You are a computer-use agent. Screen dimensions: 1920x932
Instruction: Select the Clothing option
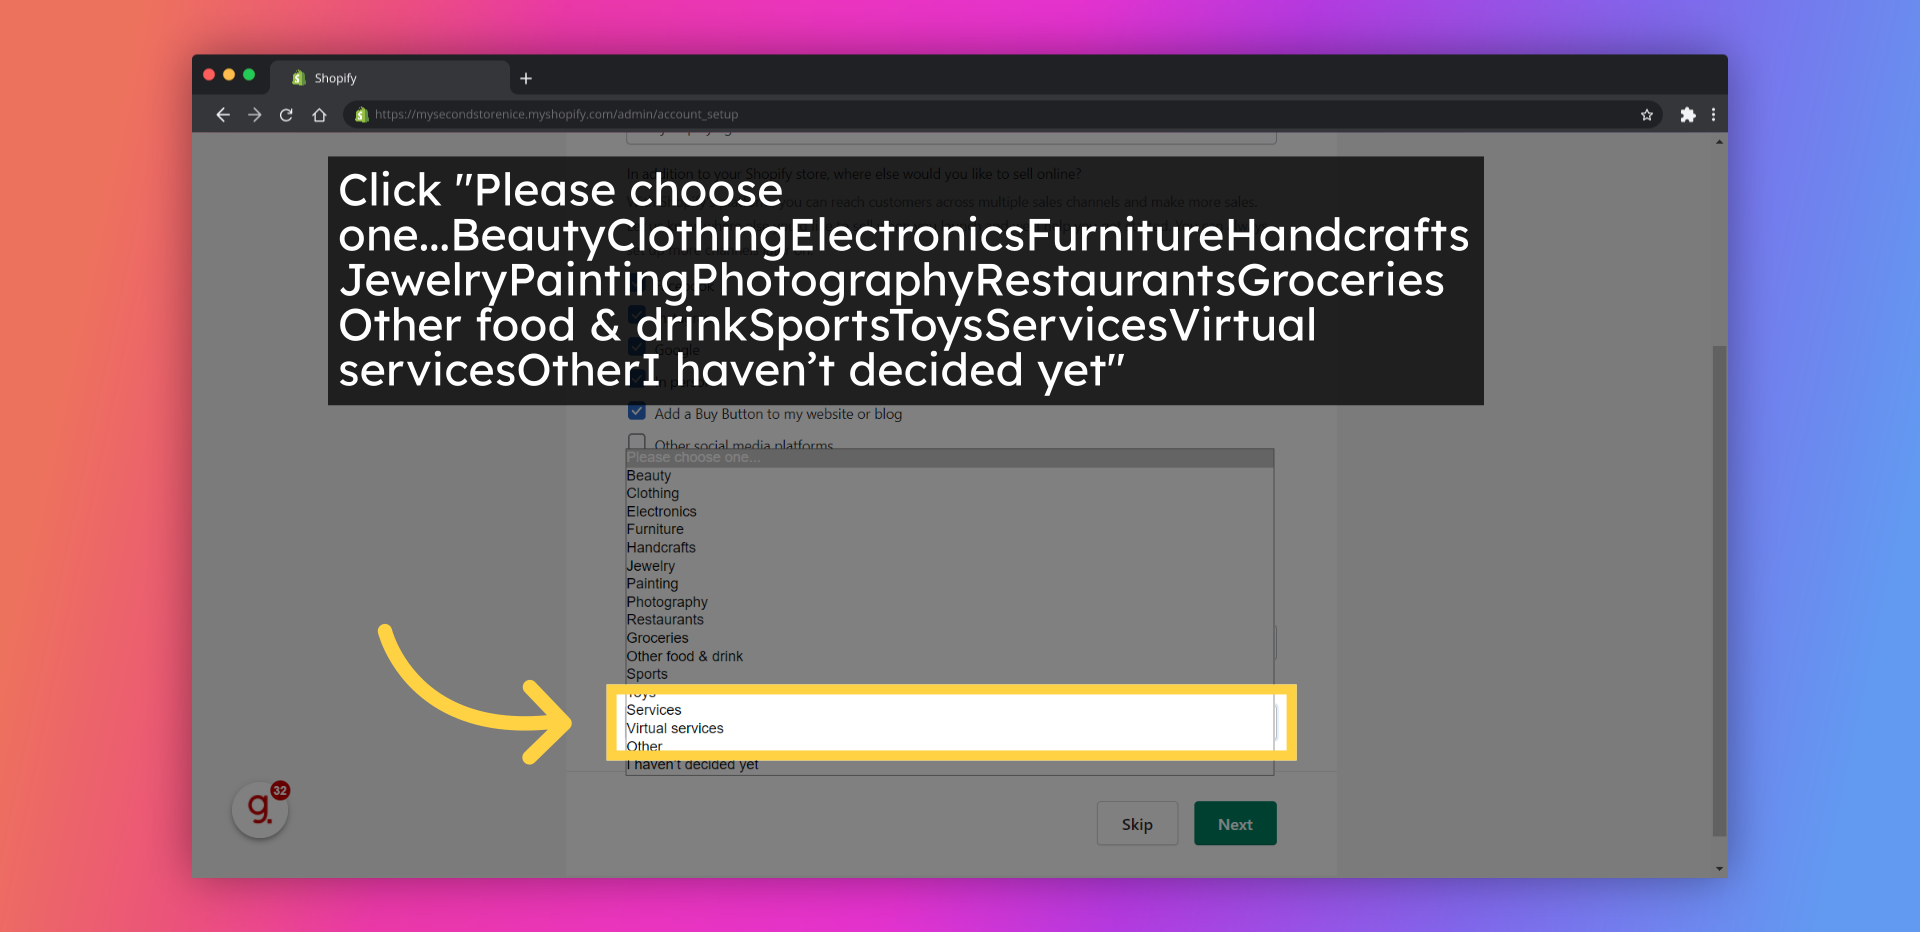[949, 494]
